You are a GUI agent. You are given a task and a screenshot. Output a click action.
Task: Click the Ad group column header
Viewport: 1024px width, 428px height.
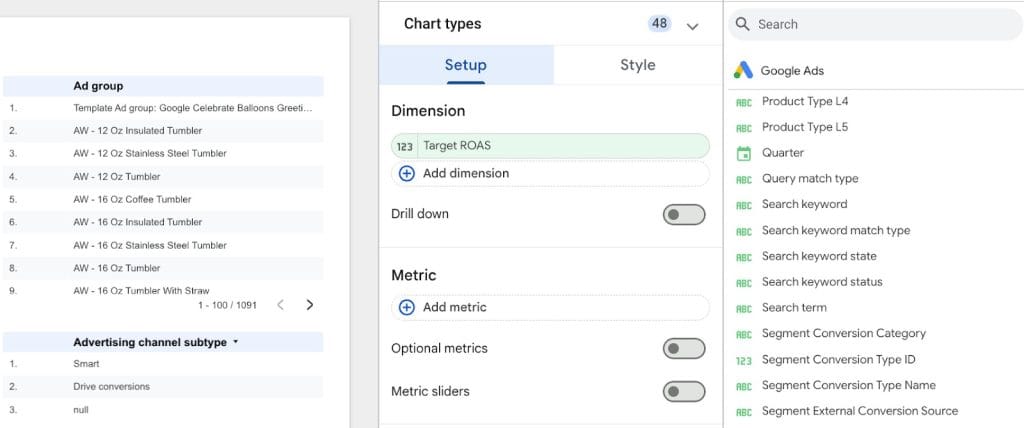tap(98, 86)
